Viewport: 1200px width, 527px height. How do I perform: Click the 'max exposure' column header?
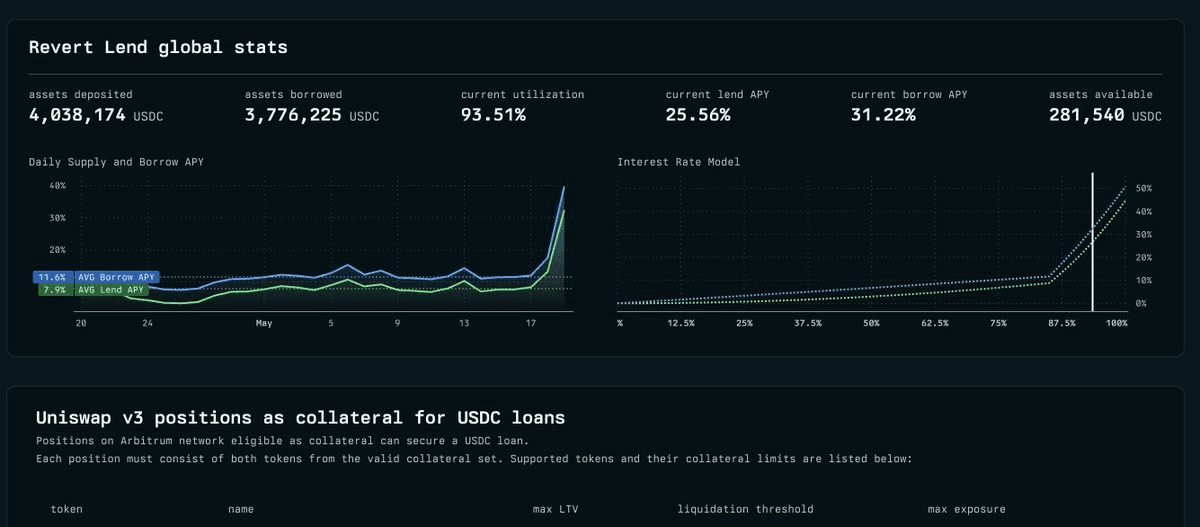click(966, 509)
